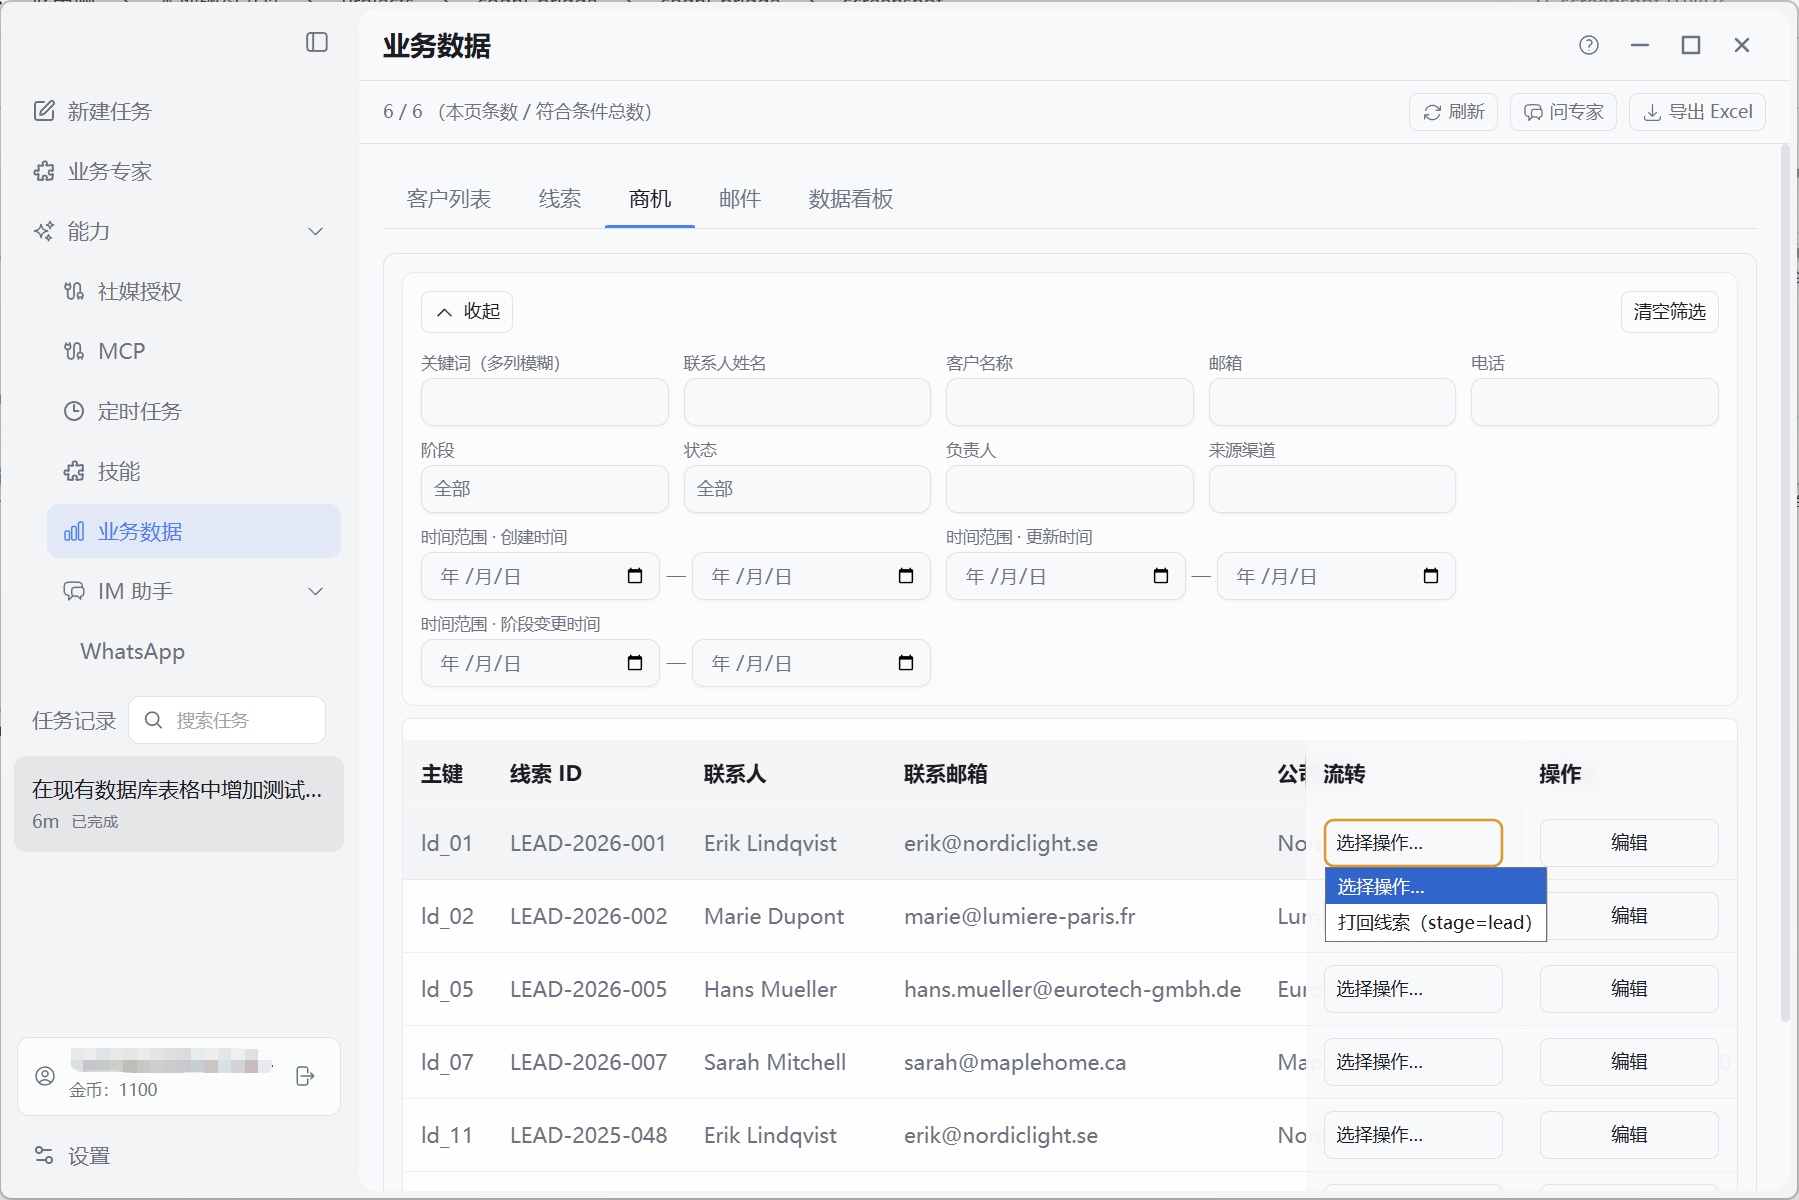1799x1200 pixels.
Task: Open calendar icon for 更新时间 end date
Action: coord(1431,576)
